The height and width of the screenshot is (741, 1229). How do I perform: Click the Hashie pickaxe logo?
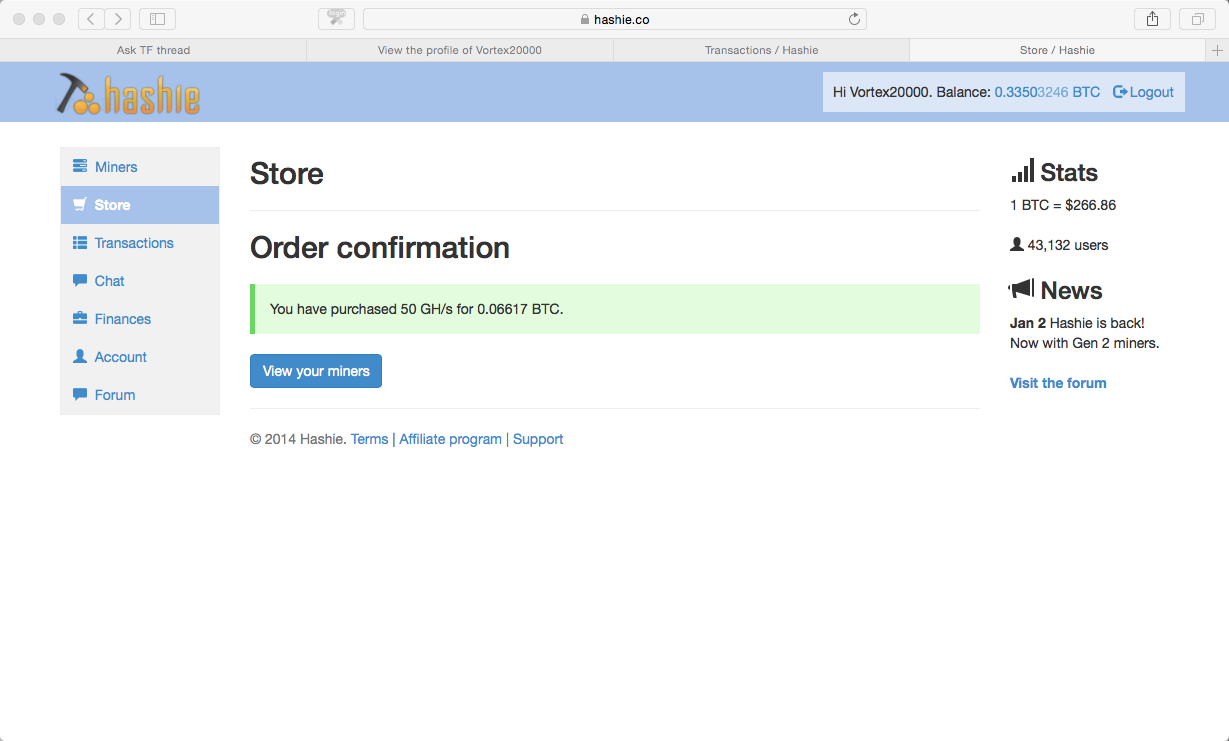(128, 93)
